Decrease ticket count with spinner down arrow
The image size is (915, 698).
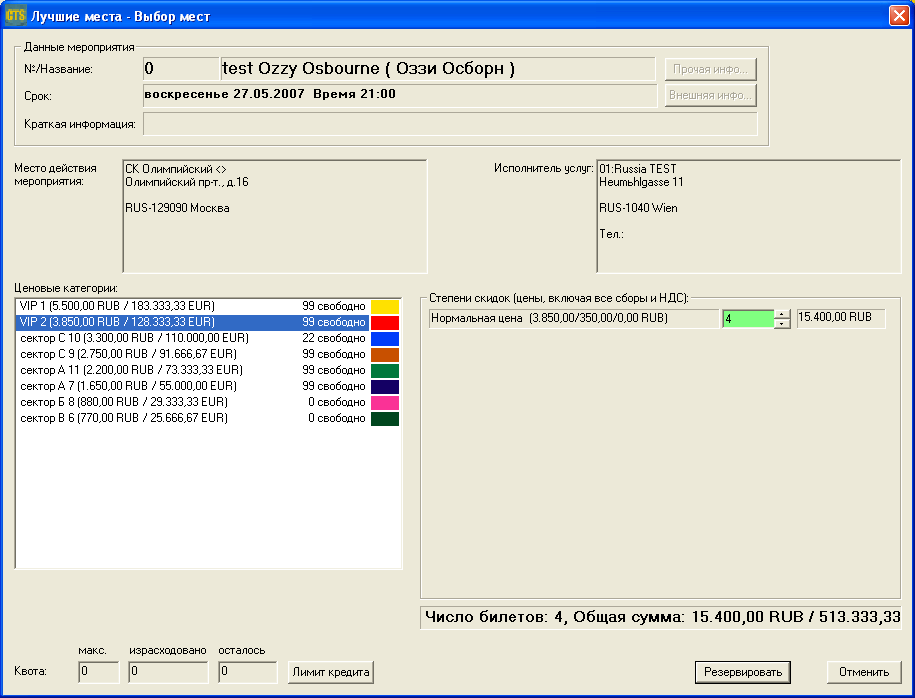coord(782,324)
